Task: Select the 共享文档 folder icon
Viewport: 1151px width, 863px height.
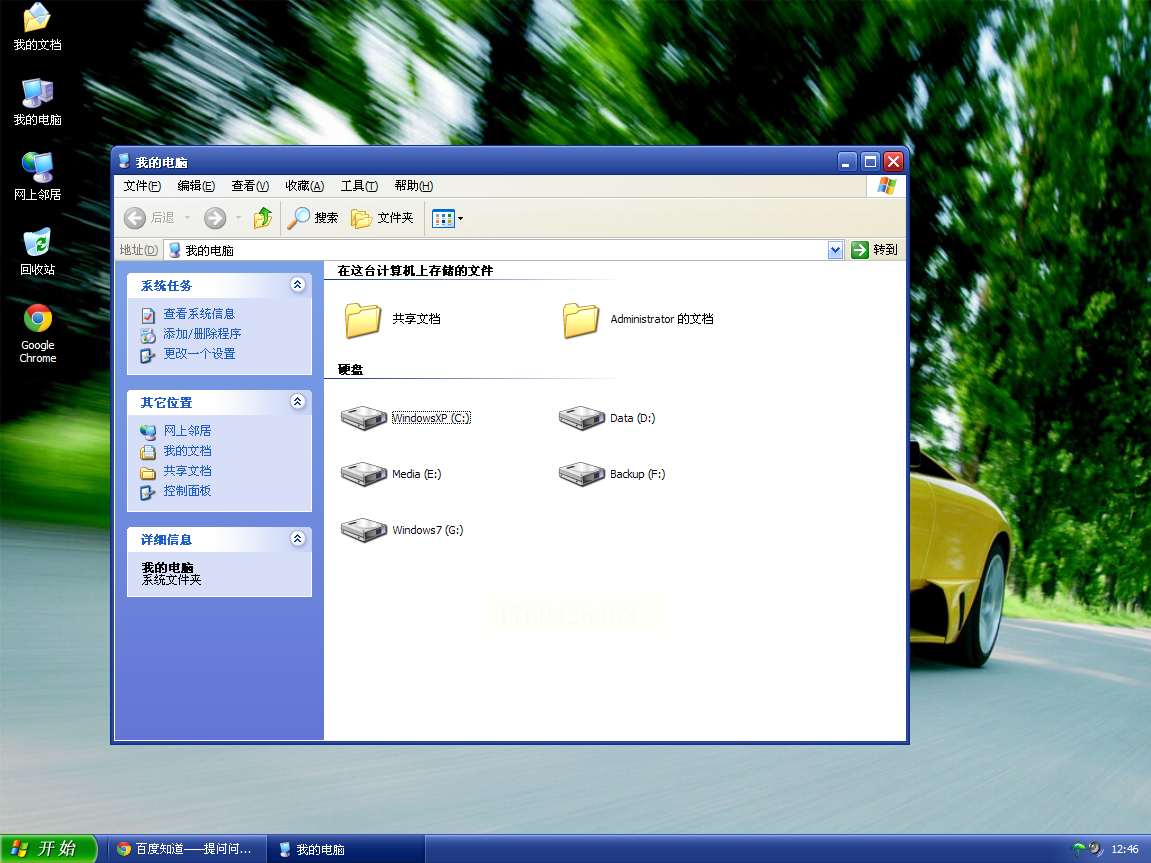Action: coord(363,320)
